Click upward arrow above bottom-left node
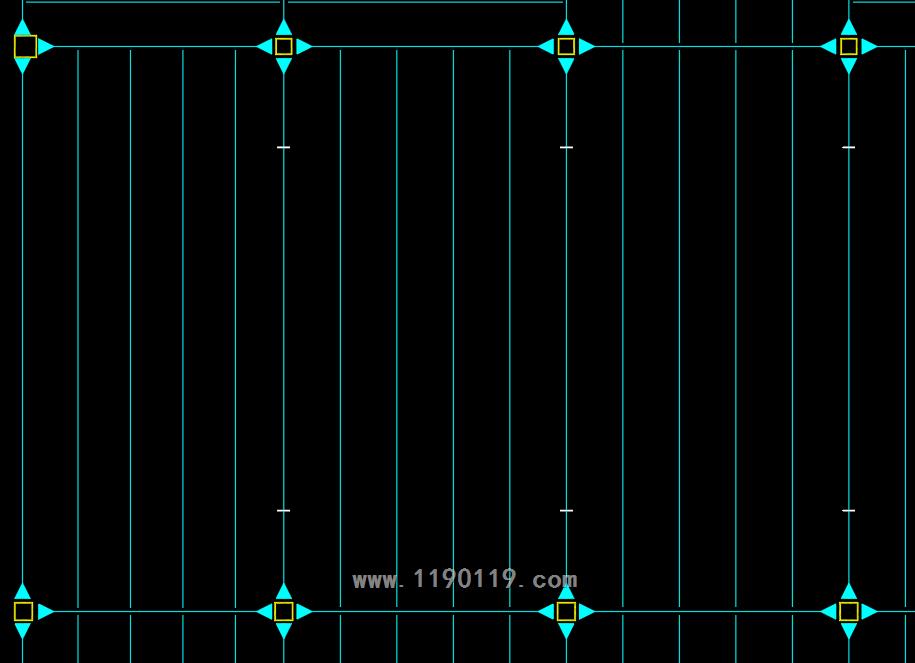 pyautogui.click(x=22, y=591)
